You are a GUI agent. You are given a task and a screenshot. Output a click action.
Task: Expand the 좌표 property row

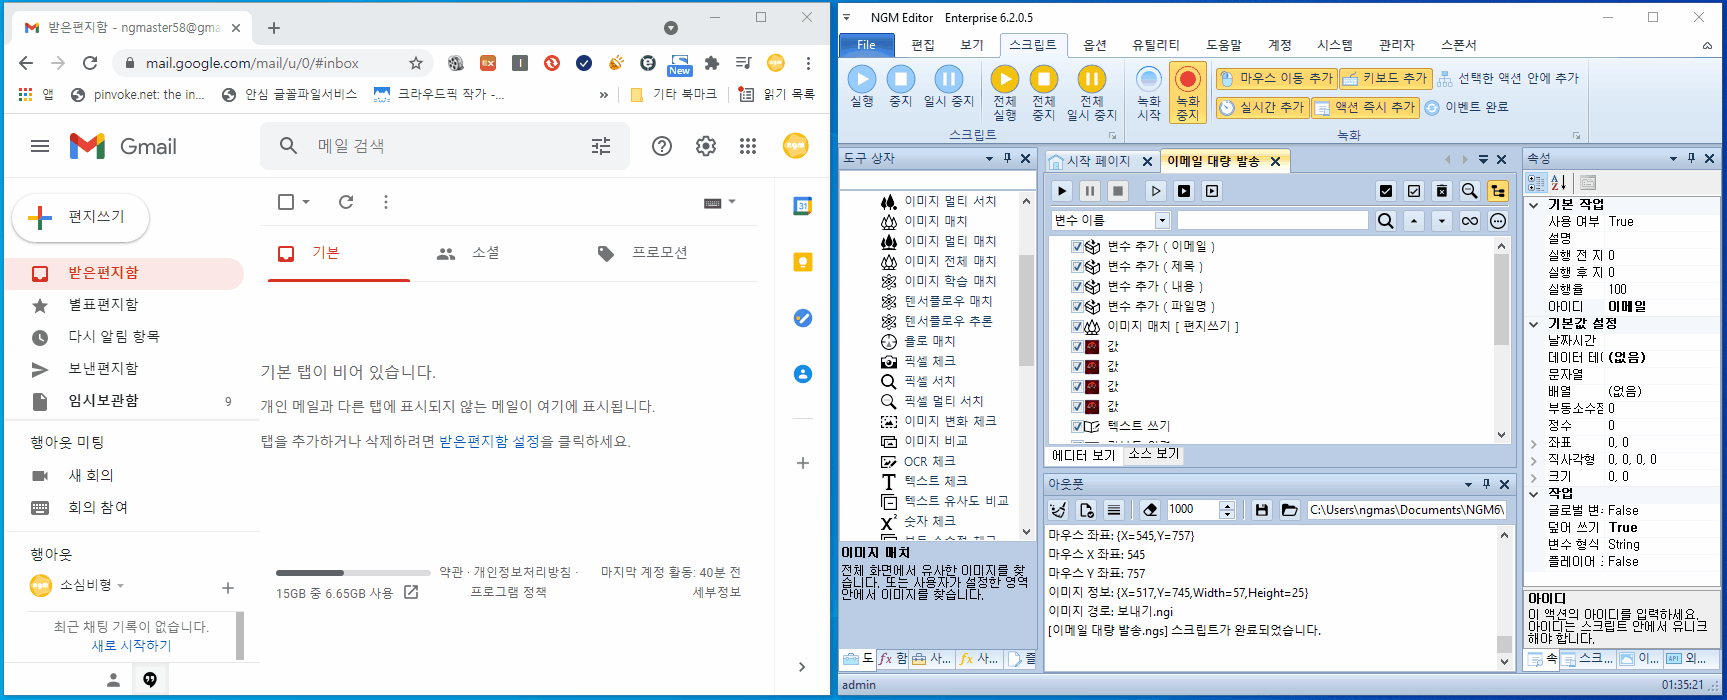[1534, 443]
